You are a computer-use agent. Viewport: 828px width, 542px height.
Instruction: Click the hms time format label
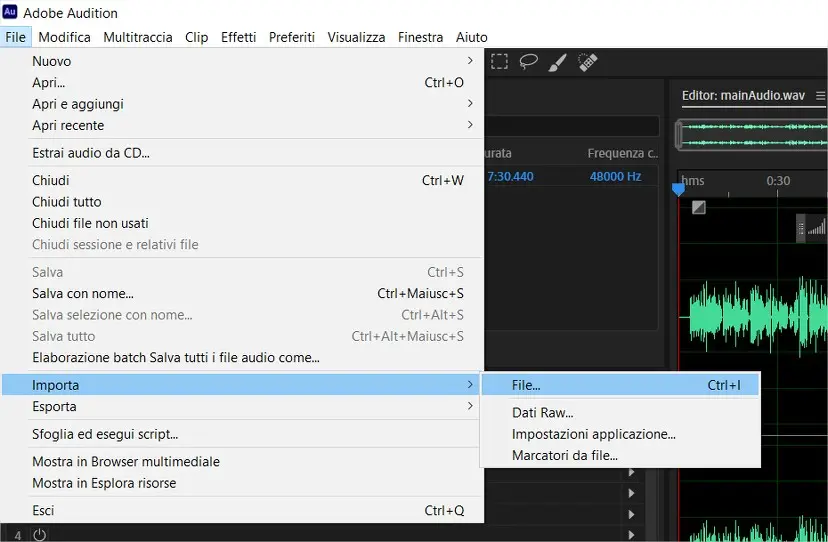pos(693,181)
